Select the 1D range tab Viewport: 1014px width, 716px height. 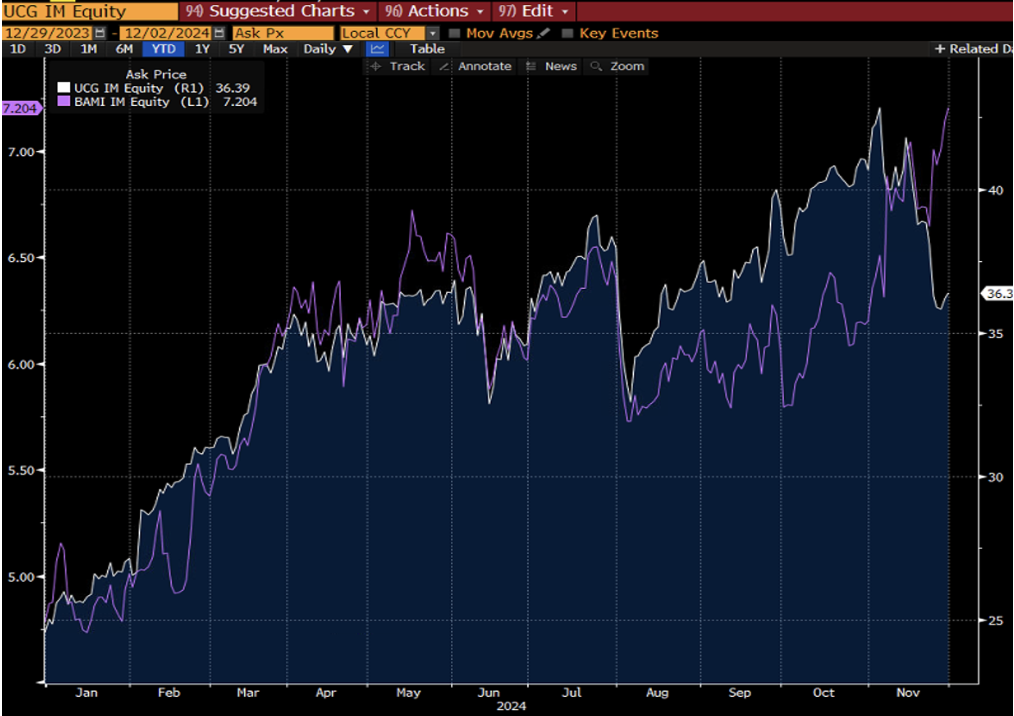[x=18, y=49]
